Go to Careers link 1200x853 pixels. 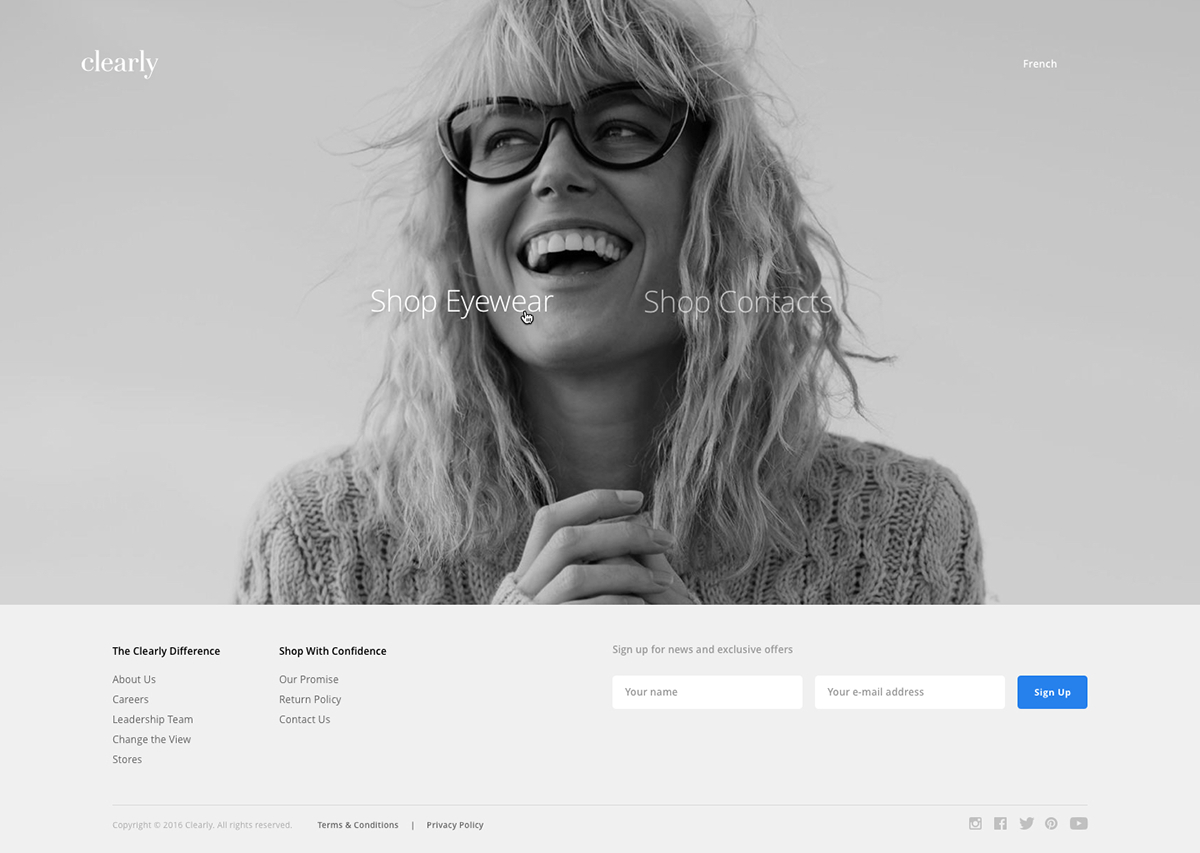point(130,699)
